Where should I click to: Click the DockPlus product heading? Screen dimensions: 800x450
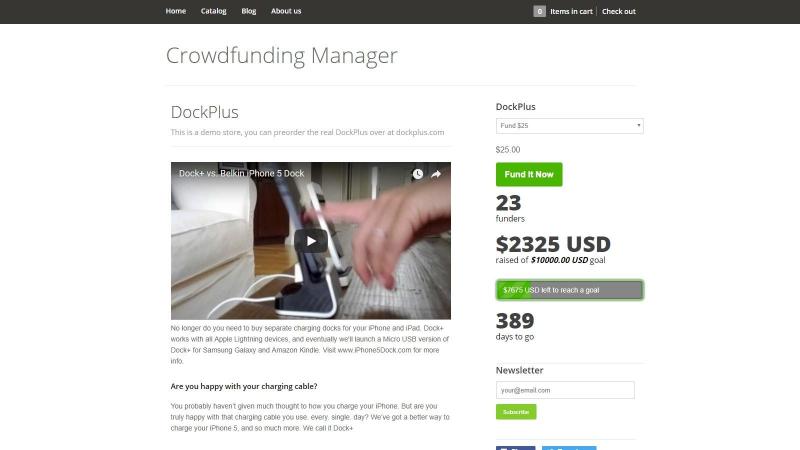coord(205,112)
